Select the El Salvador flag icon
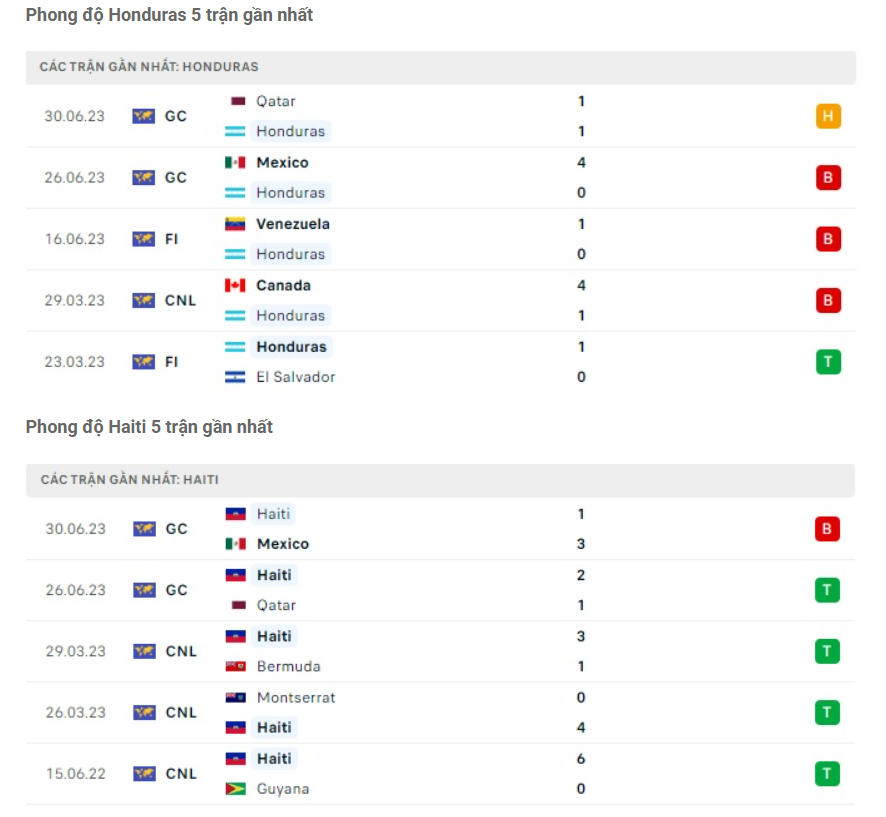 [234, 377]
